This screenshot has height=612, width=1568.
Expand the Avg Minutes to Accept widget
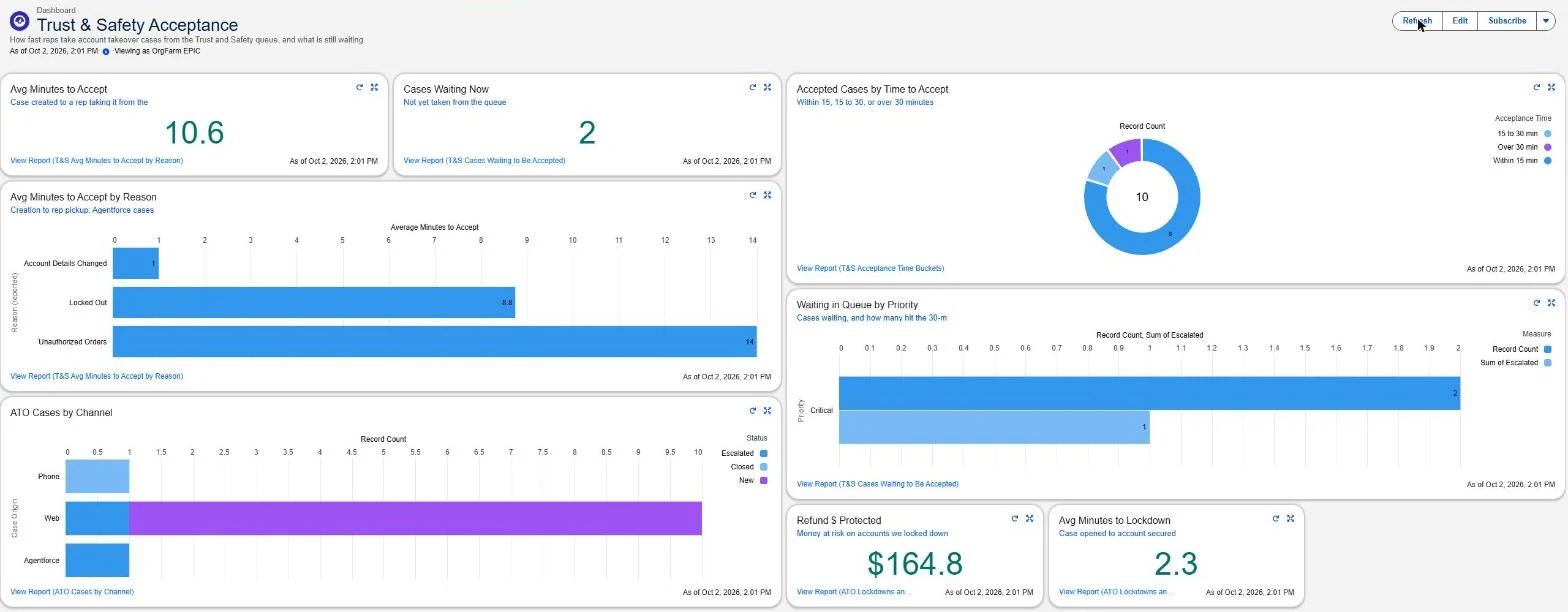[x=374, y=87]
